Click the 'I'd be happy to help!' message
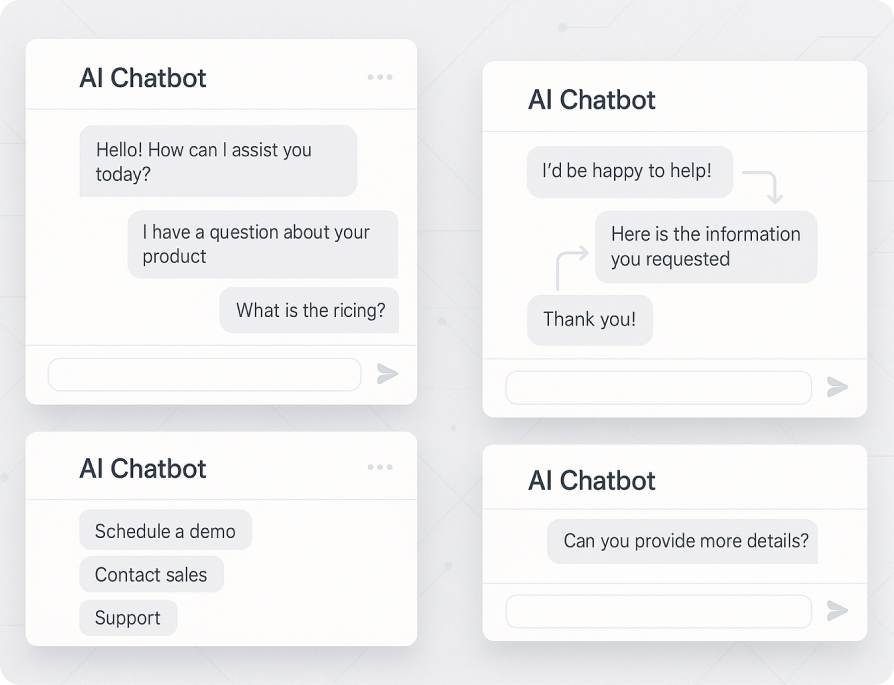The image size is (894, 685). pos(629,172)
